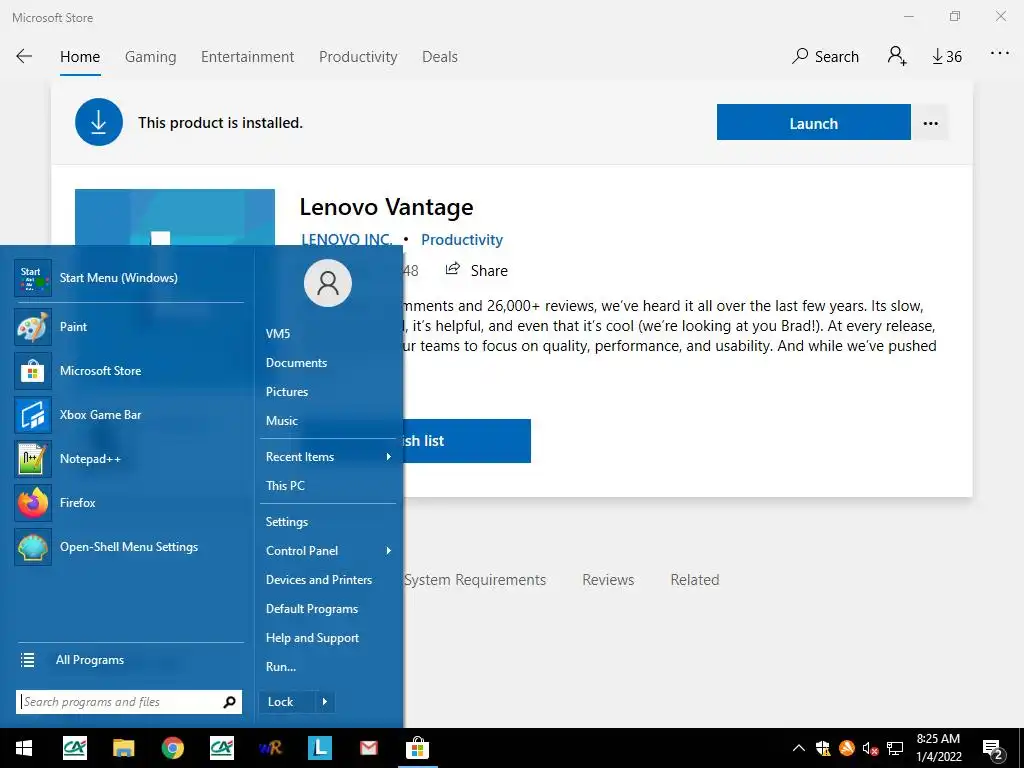Open Start Menu (Windows) entry
Image resolution: width=1024 pixels, height=768 pixels.
click(x=129, y=278)
